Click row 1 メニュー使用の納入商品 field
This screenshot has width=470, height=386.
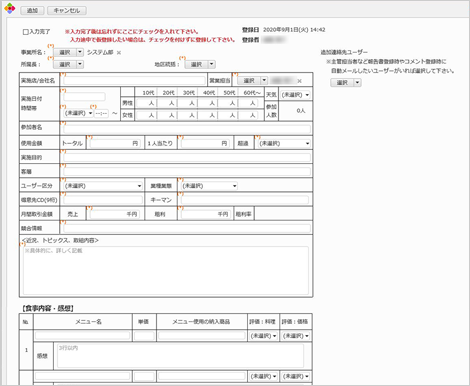pos(202,336)
